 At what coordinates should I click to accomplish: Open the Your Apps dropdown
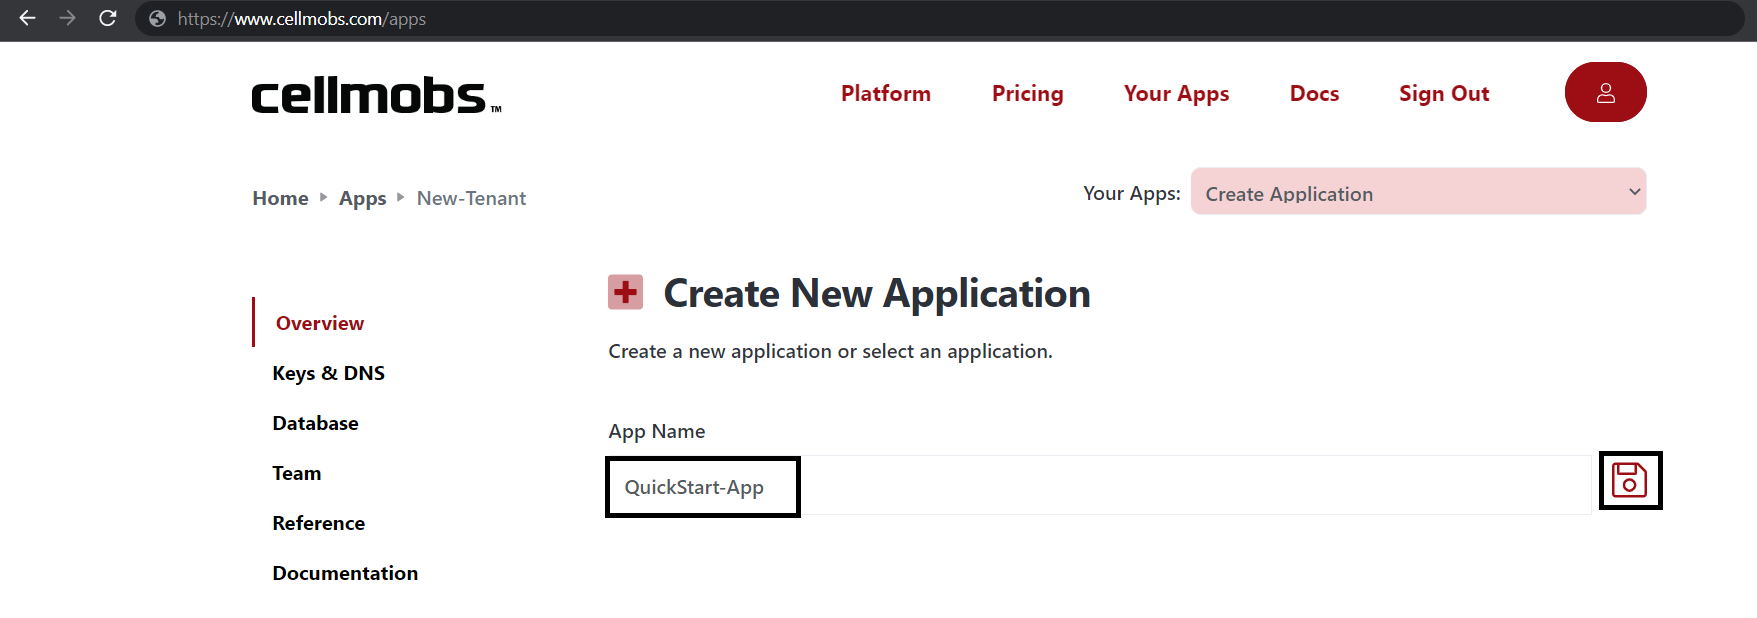pyautogui.click(x=1418, y=192)
